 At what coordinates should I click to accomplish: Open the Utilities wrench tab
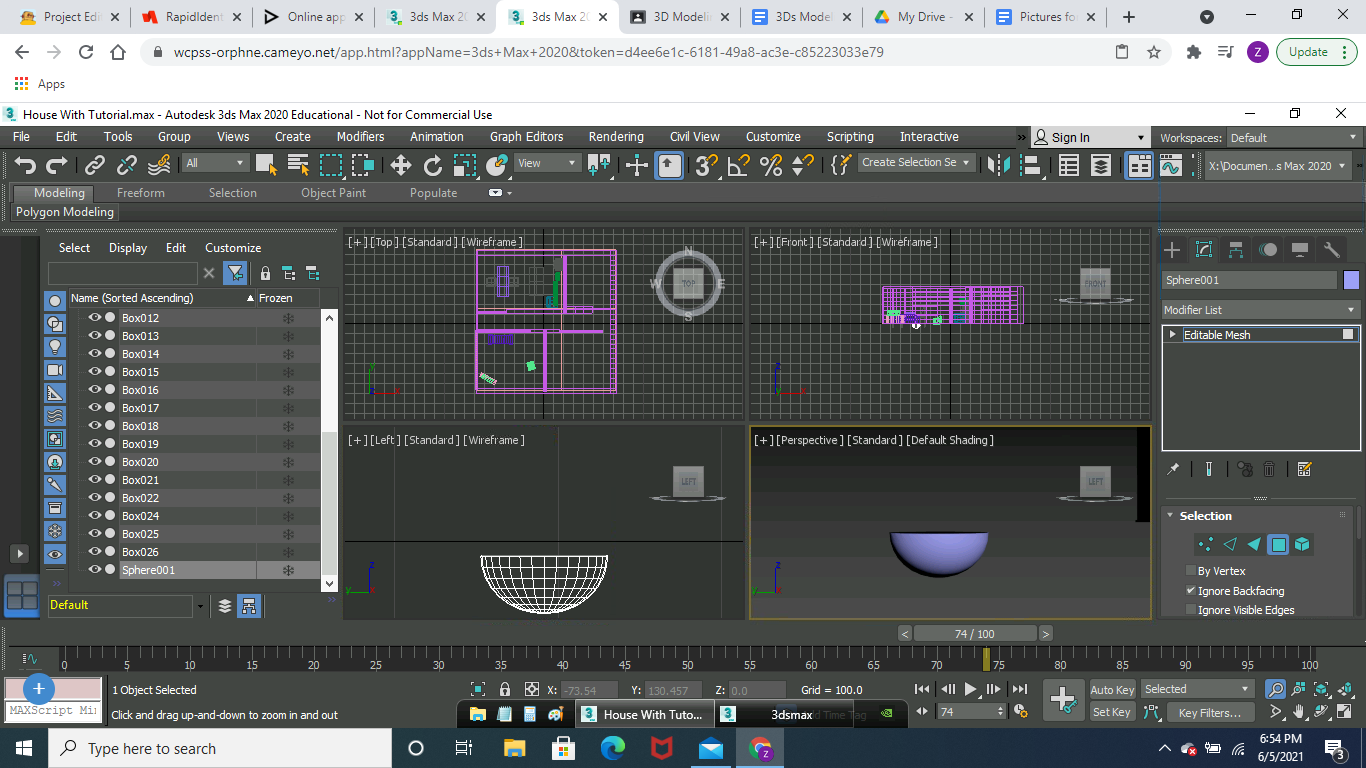tap(1331, 250)
